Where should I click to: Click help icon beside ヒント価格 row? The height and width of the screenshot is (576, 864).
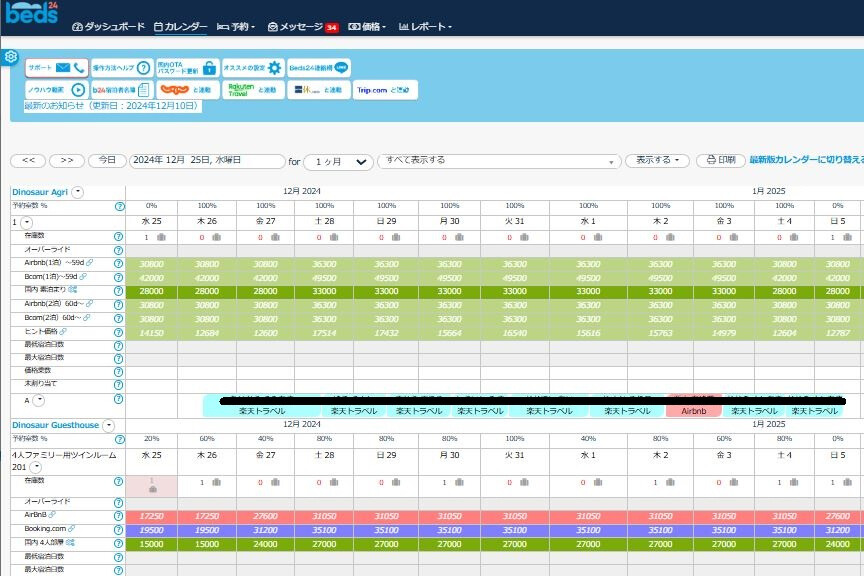coord(118,332)
